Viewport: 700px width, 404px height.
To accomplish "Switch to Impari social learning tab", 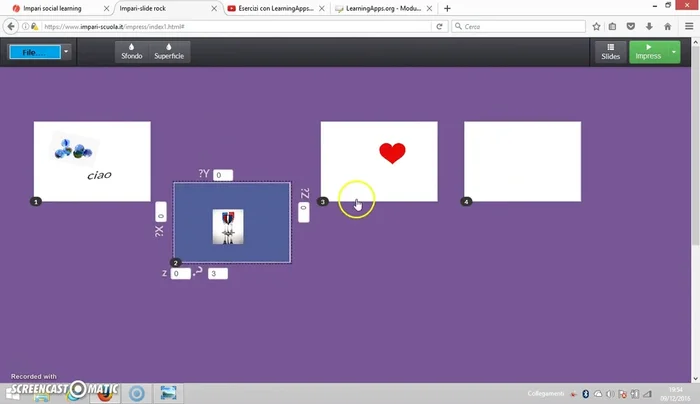I will [x=55, y=8].
